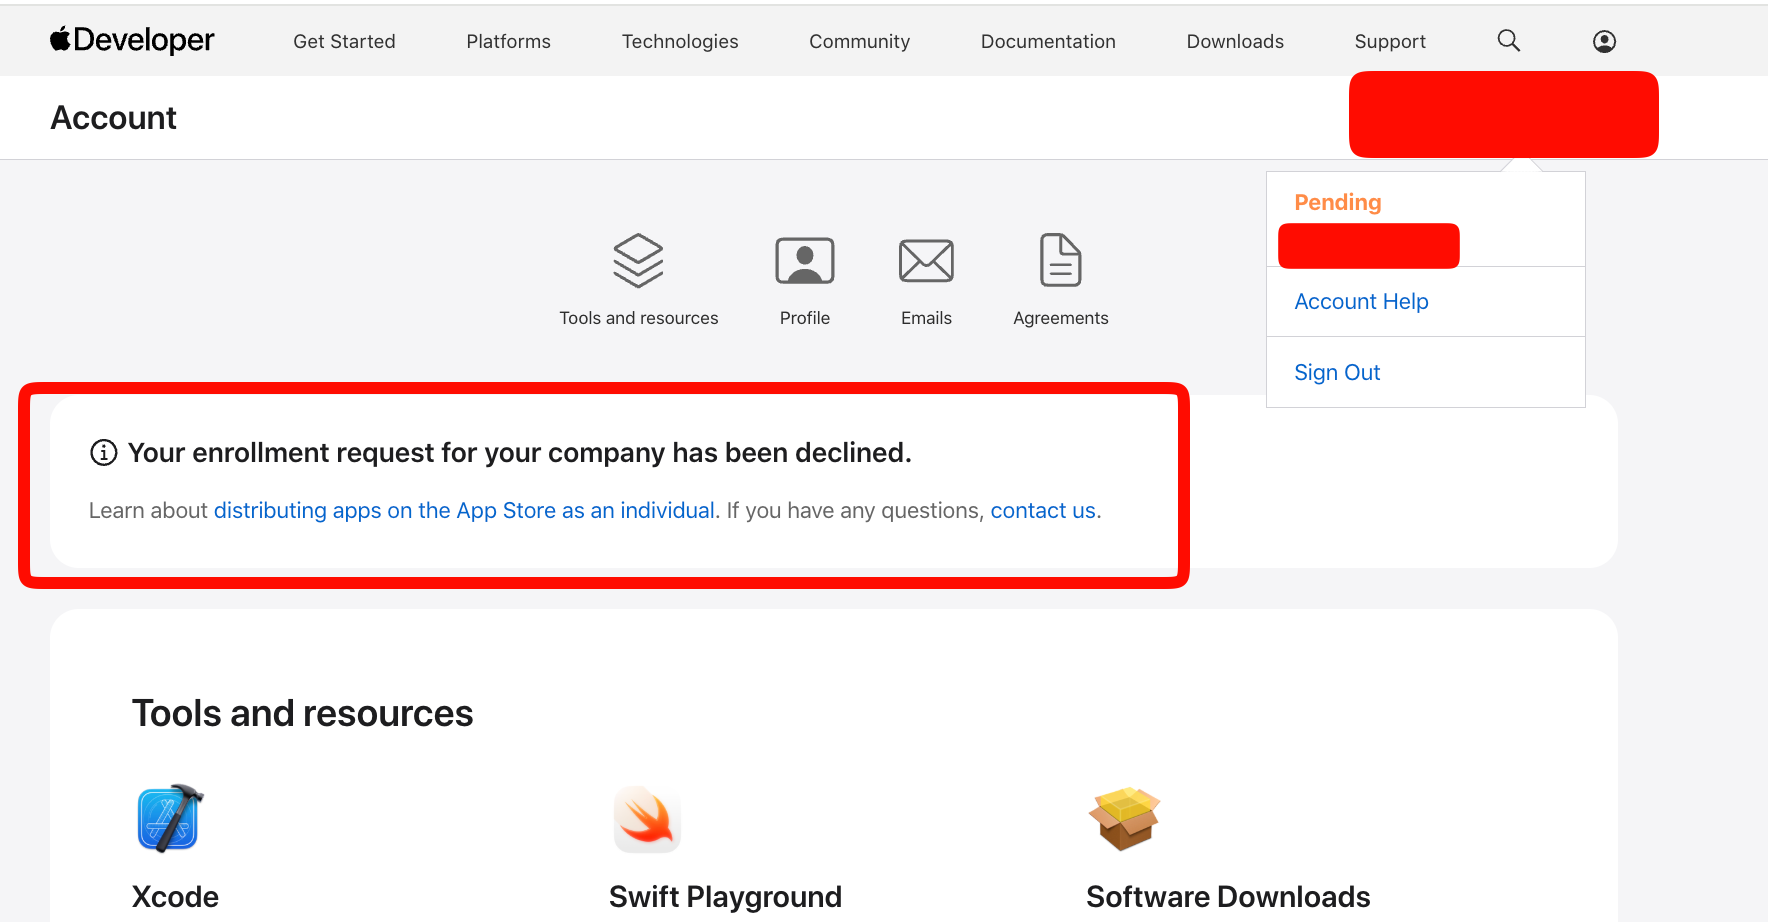
Task: Select the Tools and resources layers icon
Action: coord(638,261)
